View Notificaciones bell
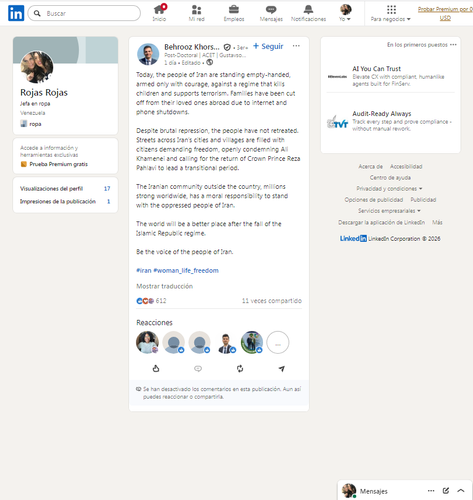The image size is (473, 500). [308, 13]
